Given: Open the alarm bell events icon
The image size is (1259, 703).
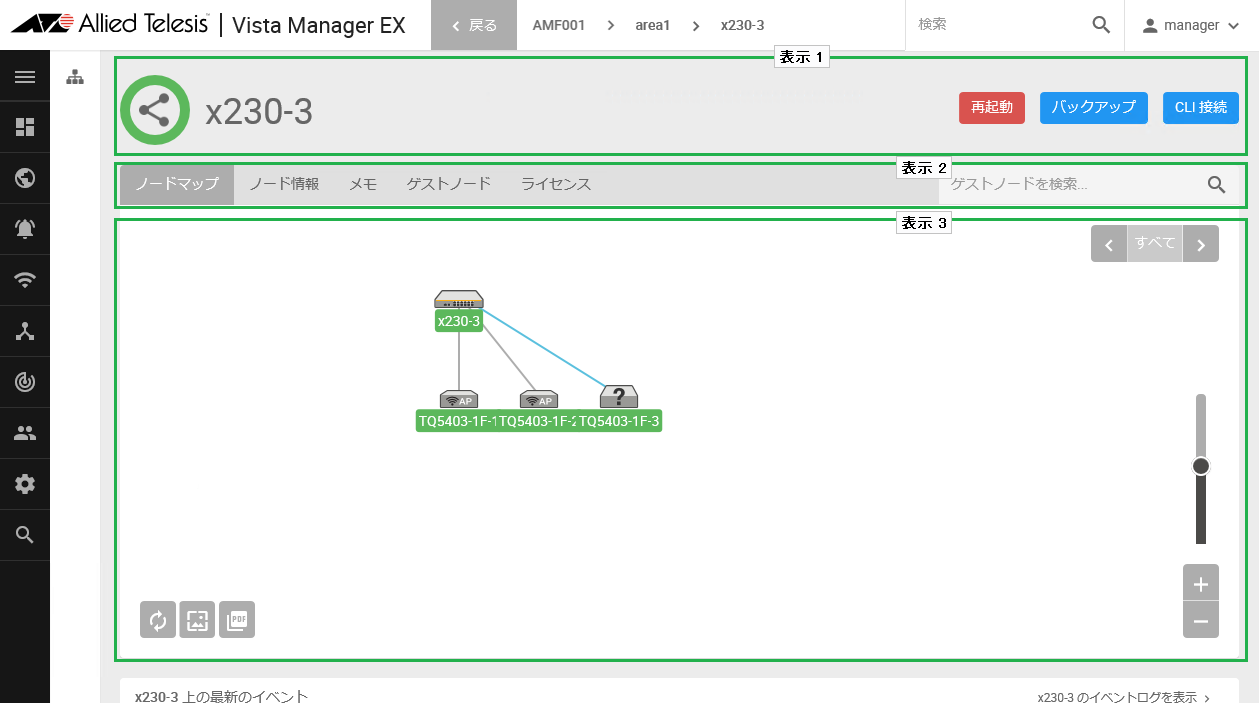Looking at the screenshot, I should tap(25, 229).
